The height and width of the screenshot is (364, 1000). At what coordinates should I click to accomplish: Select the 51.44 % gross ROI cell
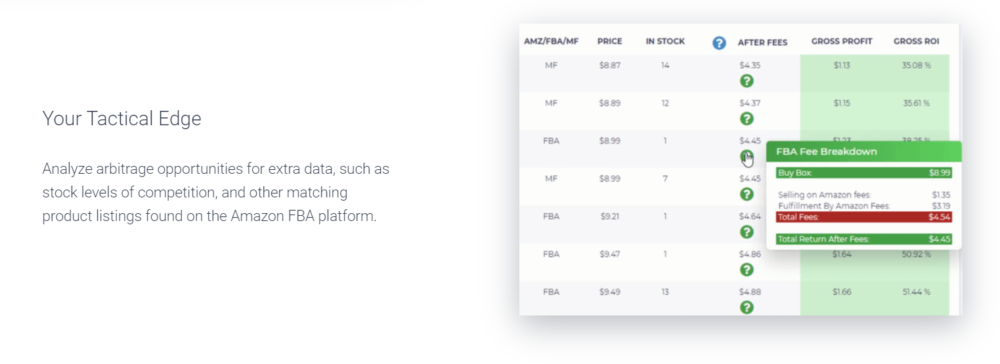[916, 292]
